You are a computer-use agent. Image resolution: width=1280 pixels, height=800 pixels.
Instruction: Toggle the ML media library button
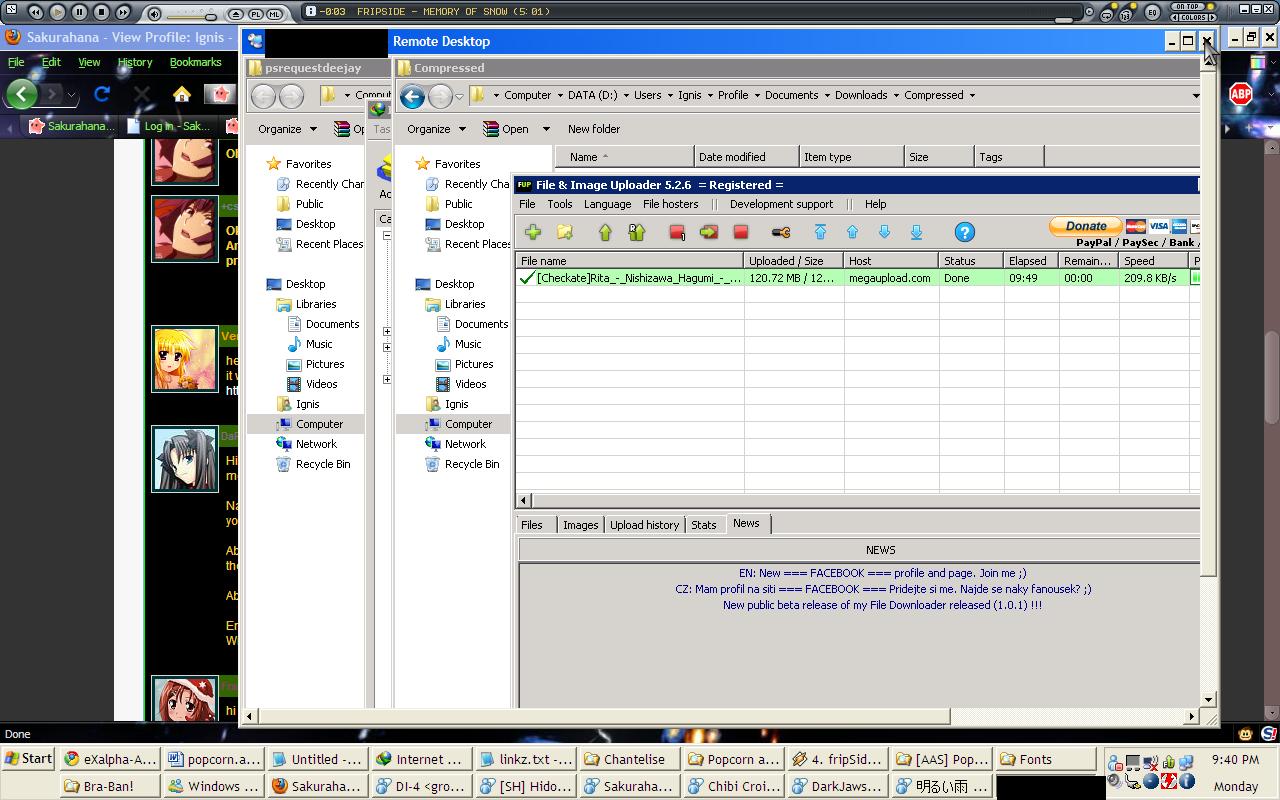(x=275, y=14)
